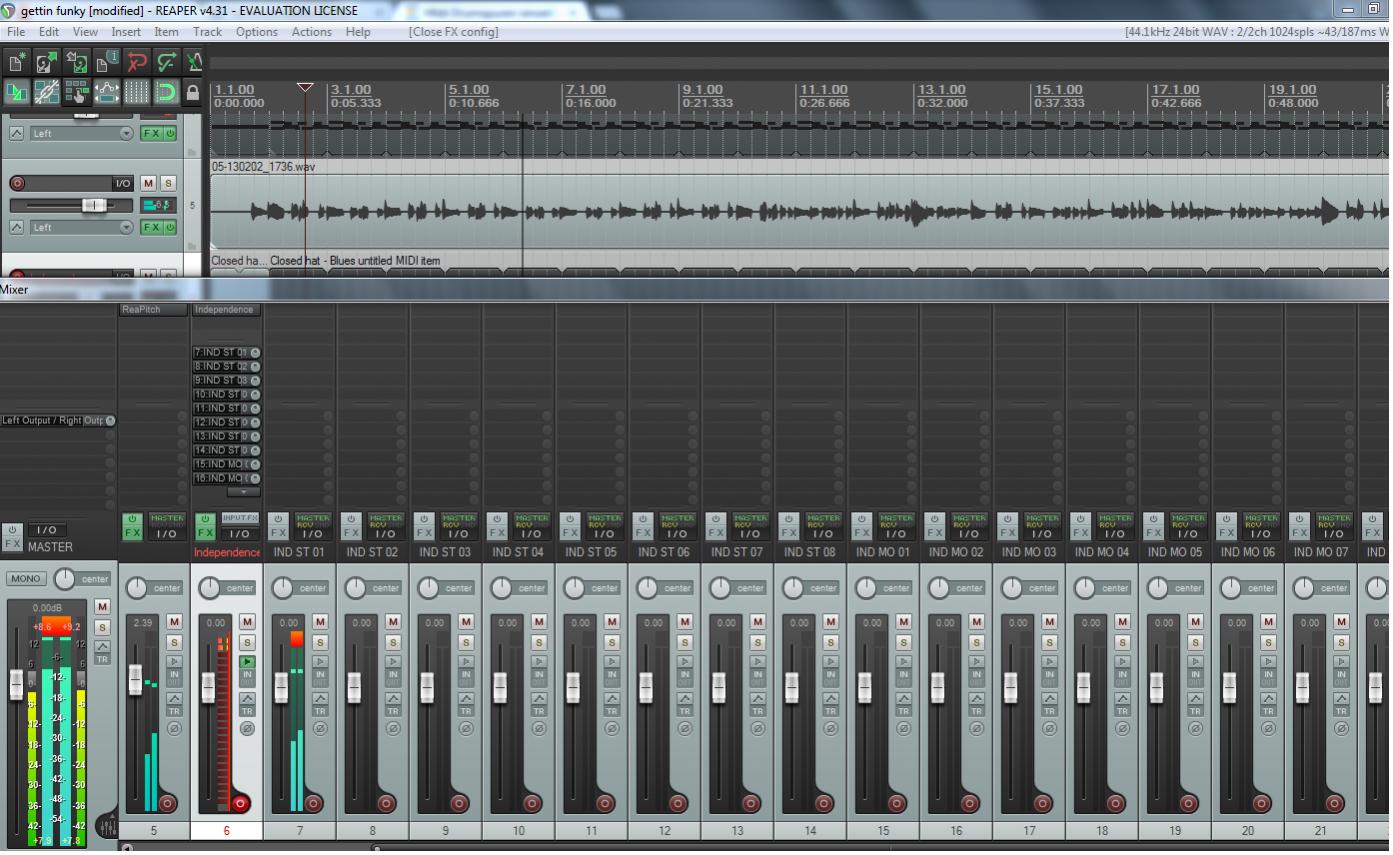The height and width of the screenshot is (855, 1393).
Task: Expand the Independence sends list arrow
Action: [244, 492]
